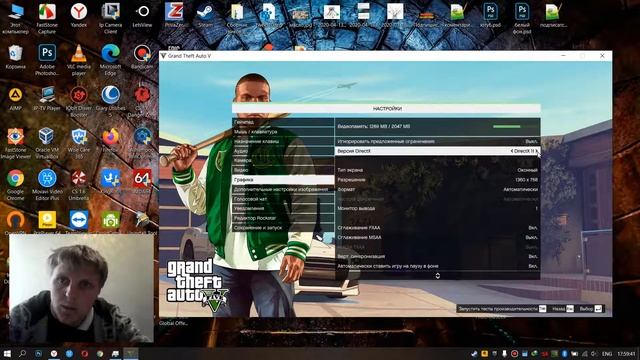
Task: Select the Bandicam desktop icon
Action: click(142, 57)
